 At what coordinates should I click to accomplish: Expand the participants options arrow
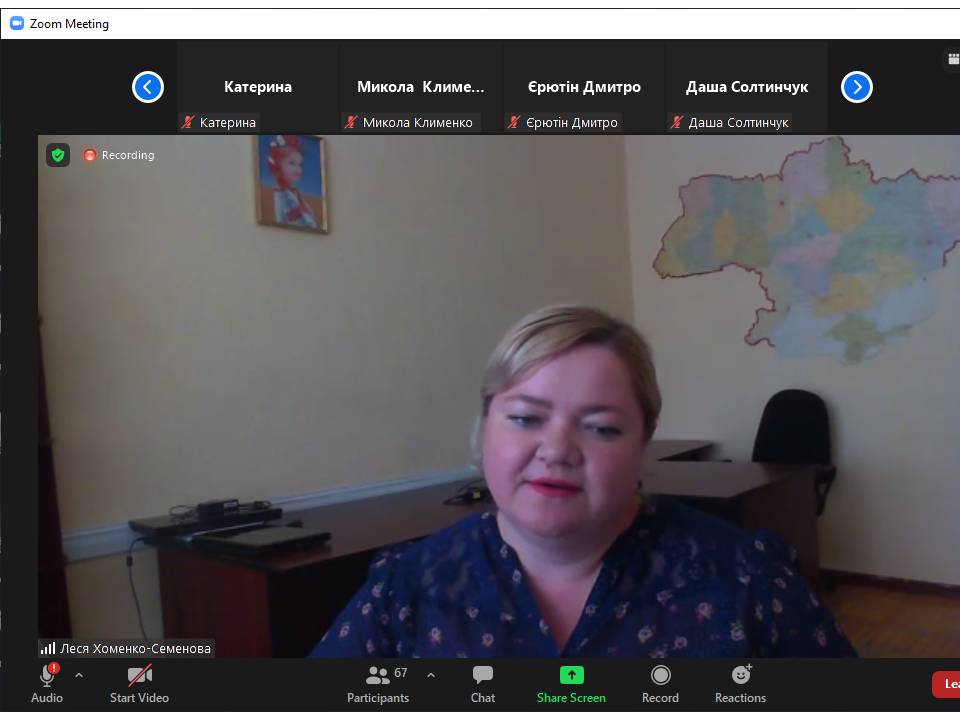pos(431,675)
